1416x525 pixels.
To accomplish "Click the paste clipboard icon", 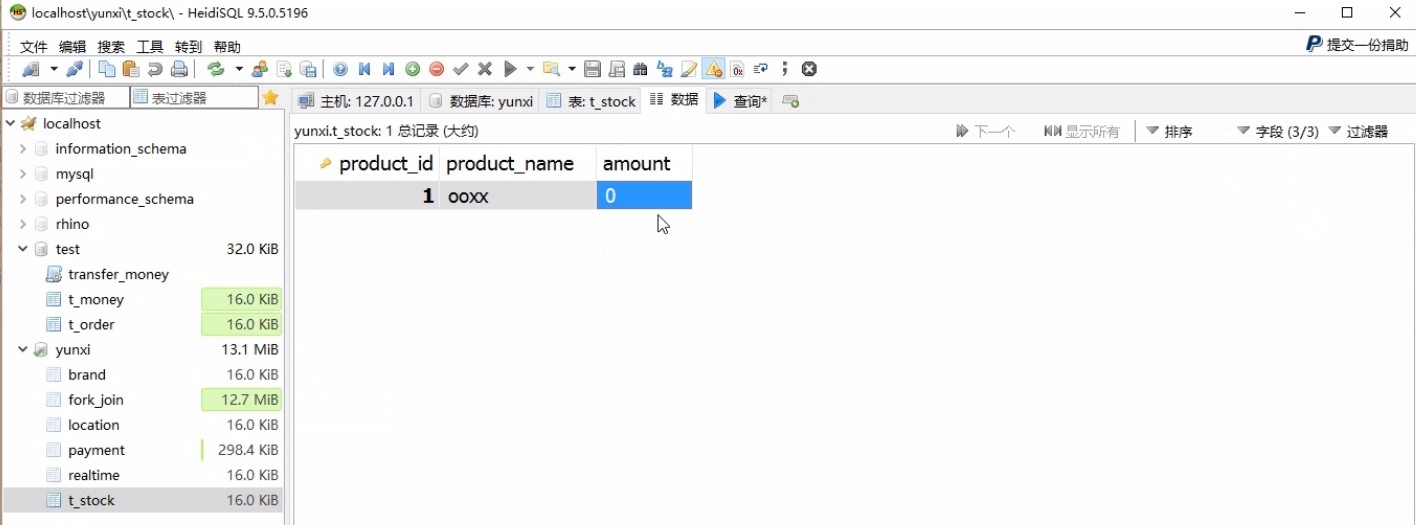I will click(x=131, y=69).
